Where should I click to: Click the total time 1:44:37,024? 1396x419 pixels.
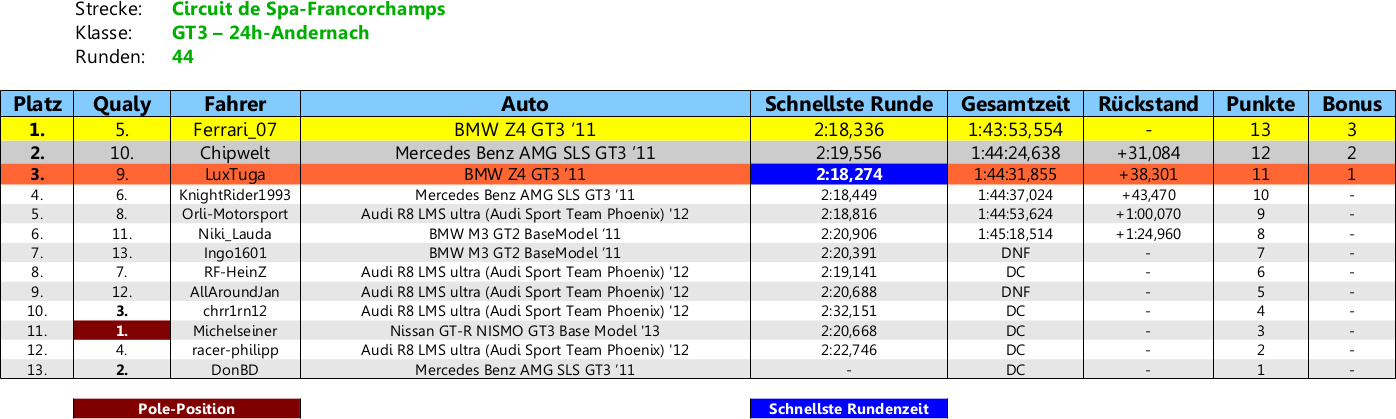[1016, 195]
